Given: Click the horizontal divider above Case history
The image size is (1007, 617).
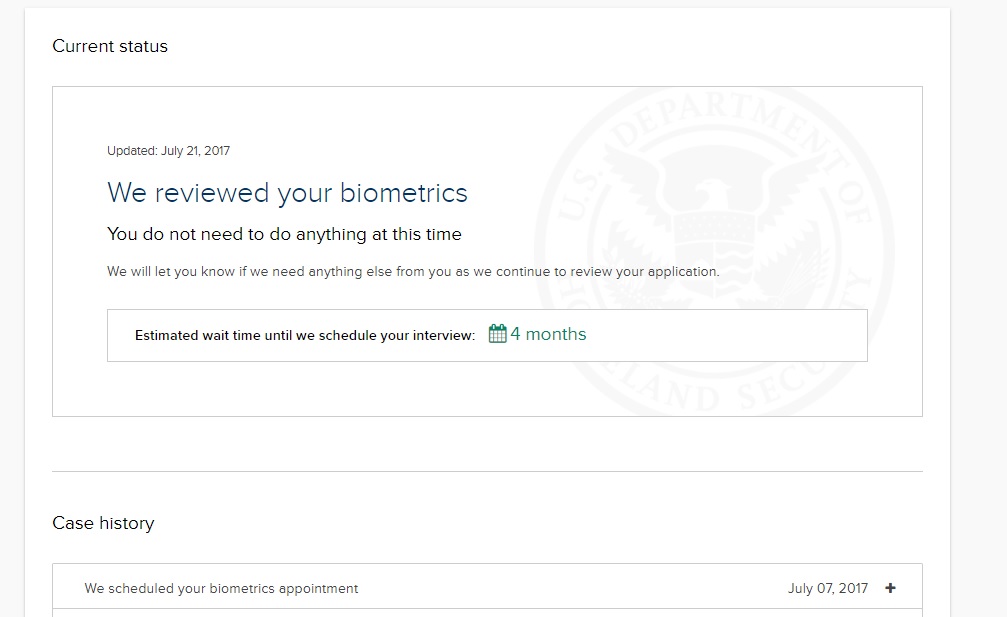Looking at the screenshot, I should (487, 471).
